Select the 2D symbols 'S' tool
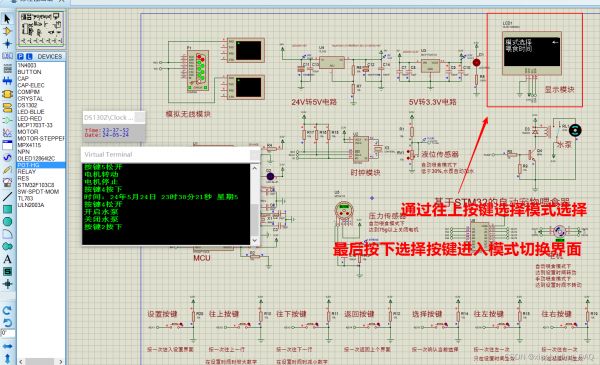This screenshot has height=365, width=600. click(x=7, y=271)
